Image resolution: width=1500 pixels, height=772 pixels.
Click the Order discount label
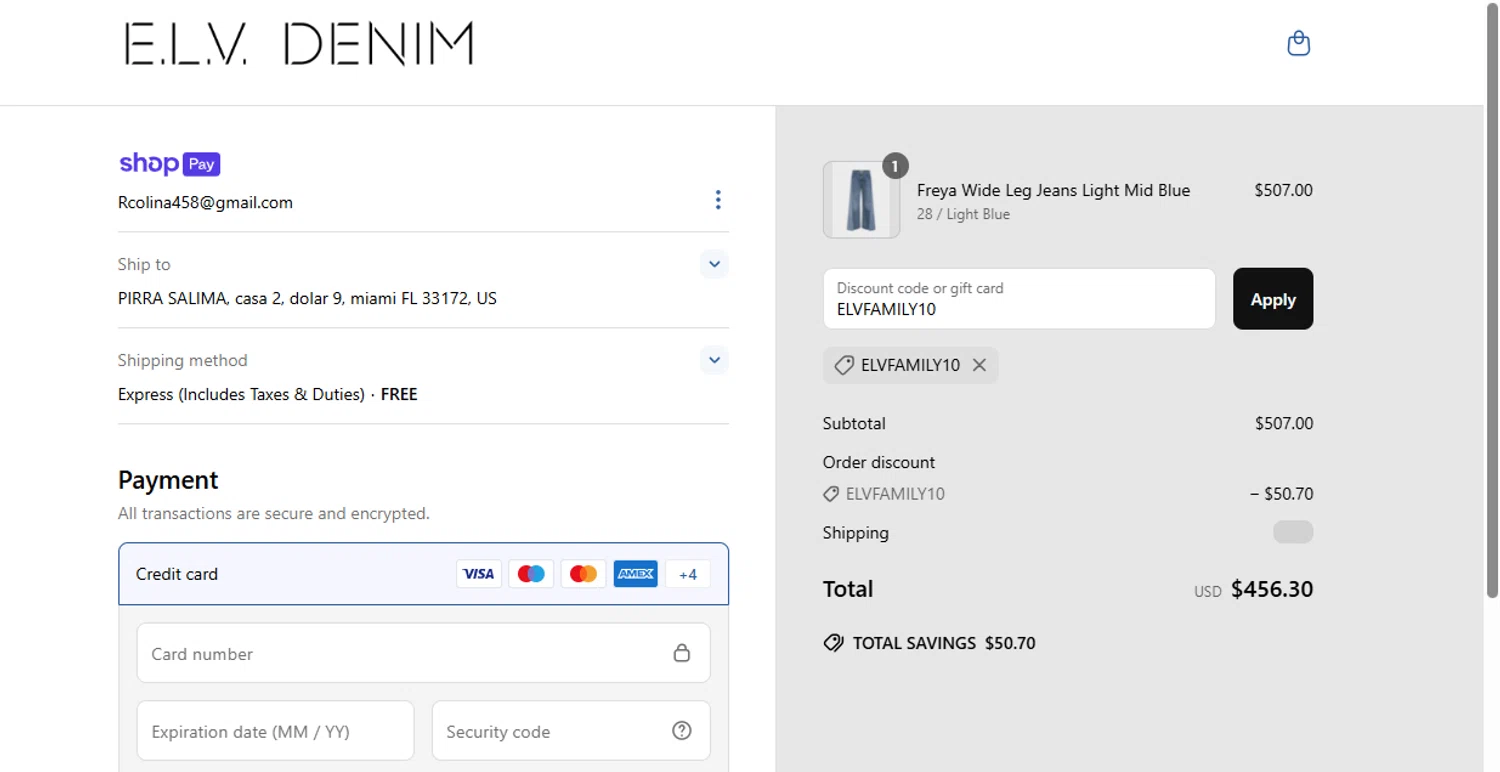coord(879,462)
